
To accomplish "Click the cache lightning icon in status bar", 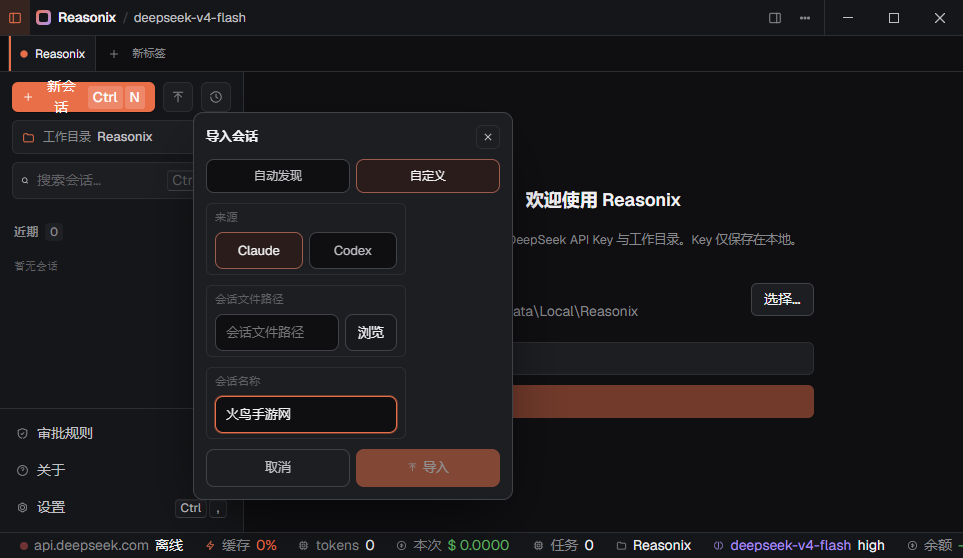I will tap(210, 545).
